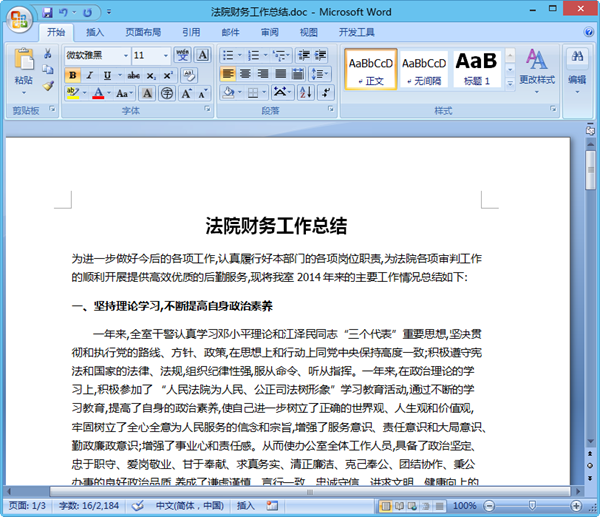Switch to the 视图 tab
The image size is (600, 517).
pos(308,33)
